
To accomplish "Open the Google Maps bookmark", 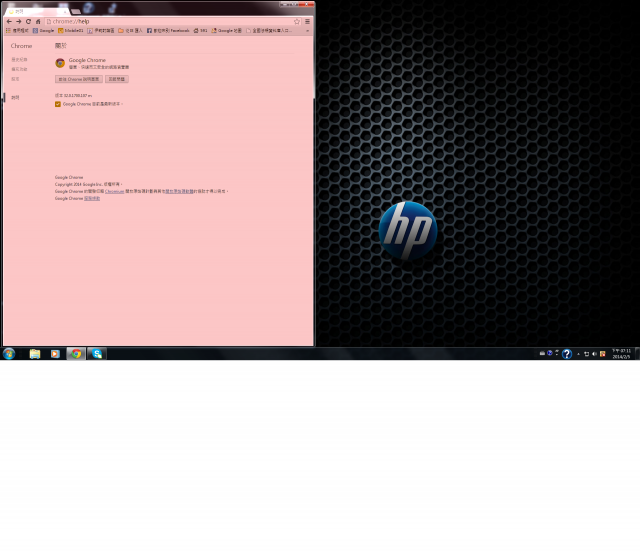I will coord(227,30).
